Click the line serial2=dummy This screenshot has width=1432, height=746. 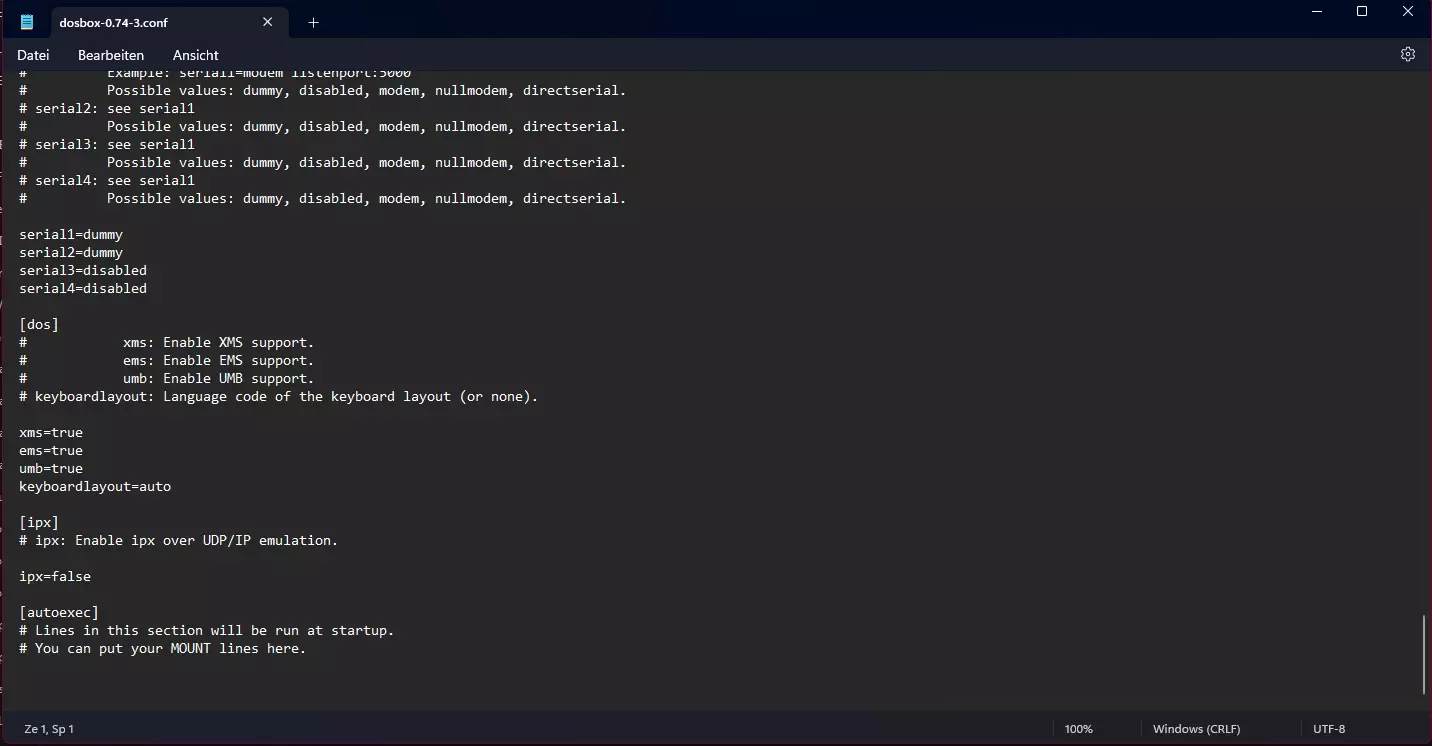71,252
